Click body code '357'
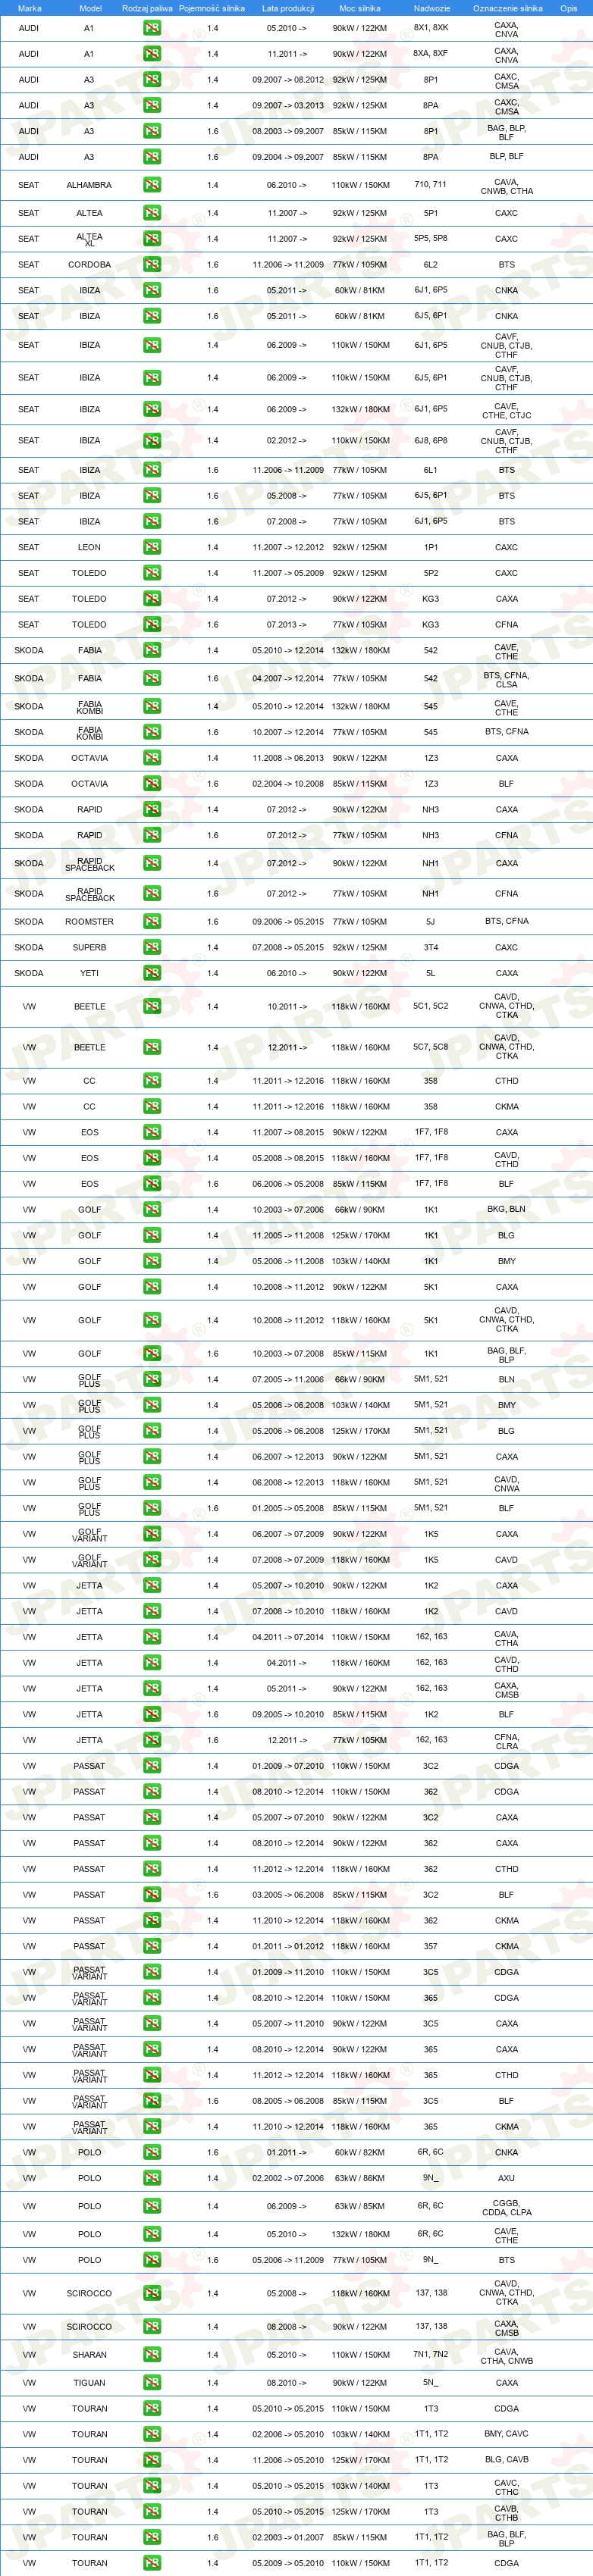 tap(431, 1946)
